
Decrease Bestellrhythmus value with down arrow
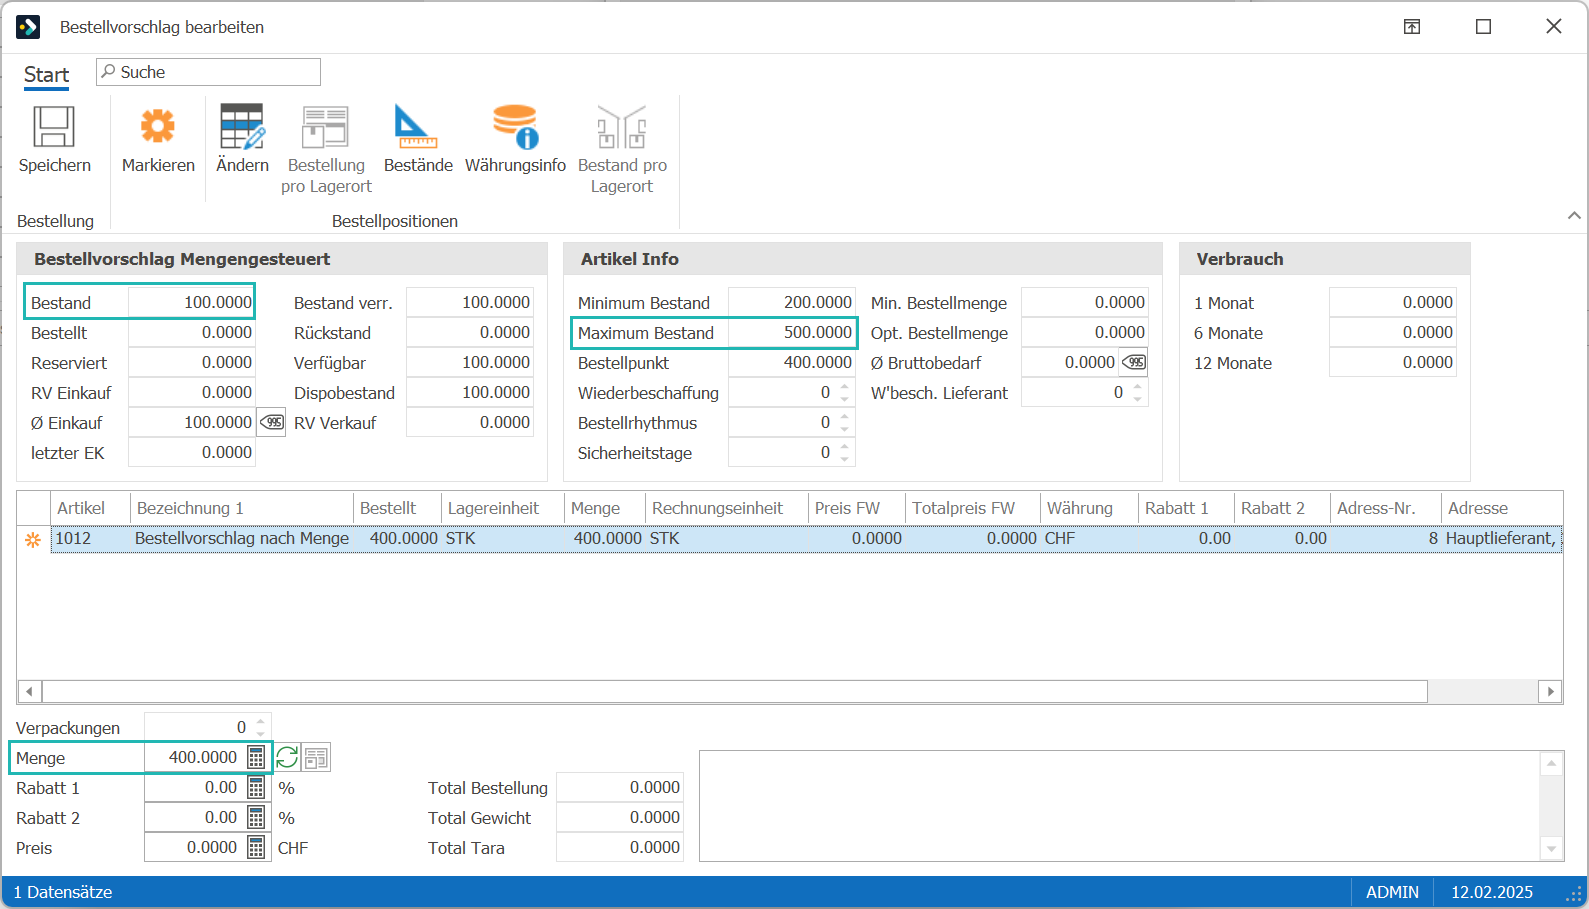click(x=845, y=429)
